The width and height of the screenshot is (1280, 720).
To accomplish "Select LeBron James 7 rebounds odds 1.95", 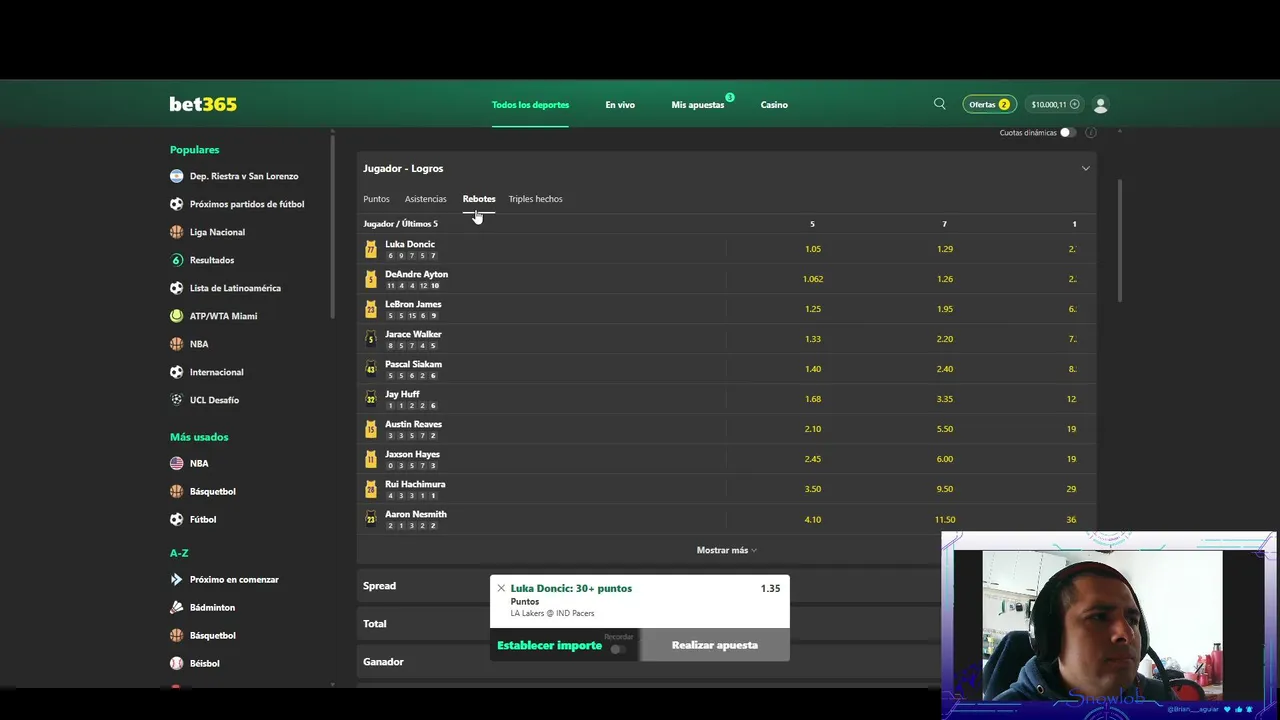I will pyautogui.click(x=945, y=309).
